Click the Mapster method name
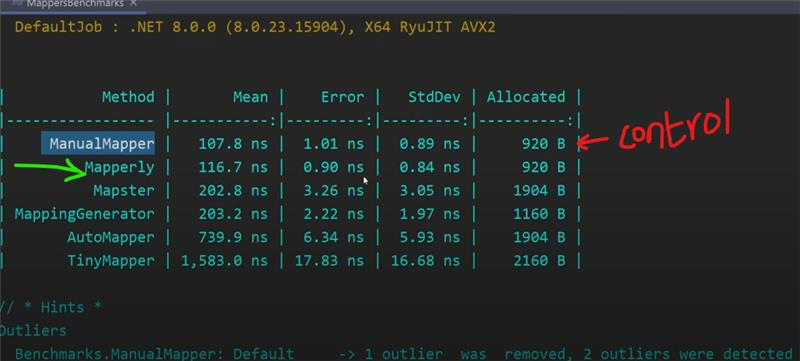Image resolution: width=800 pixels, height=361 pixels. pos(124,191)
